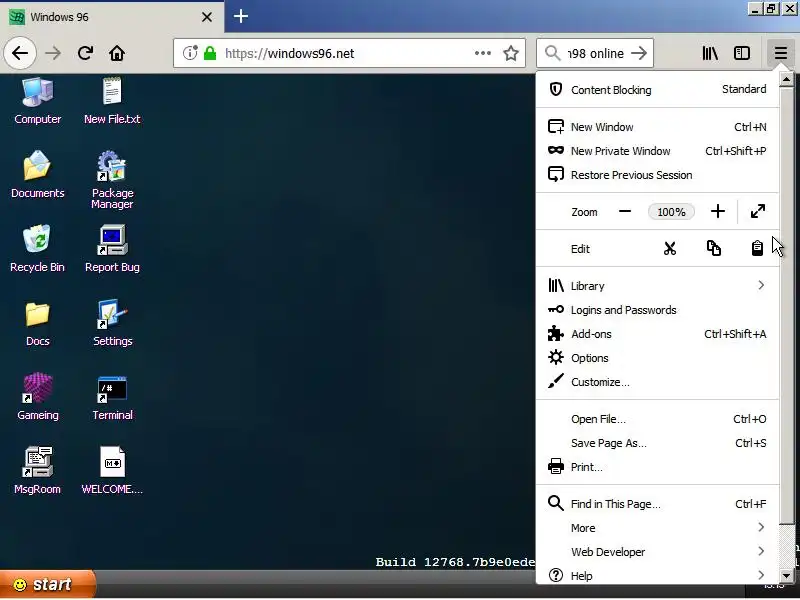This screenshot has width=800, height=600.
Task: Click the search go arrow
Action: point(639,53)
